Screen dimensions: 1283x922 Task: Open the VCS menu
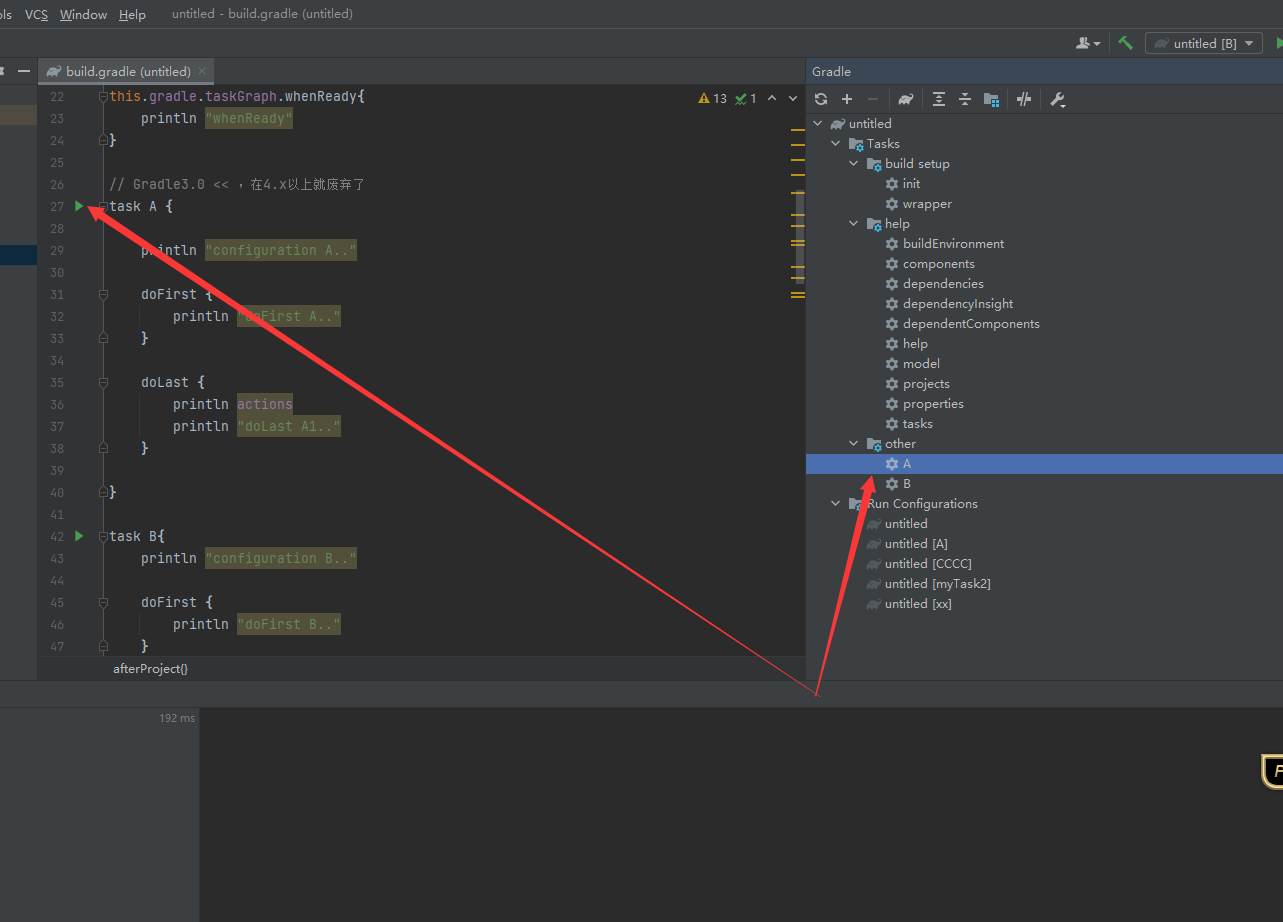point(36,14)
